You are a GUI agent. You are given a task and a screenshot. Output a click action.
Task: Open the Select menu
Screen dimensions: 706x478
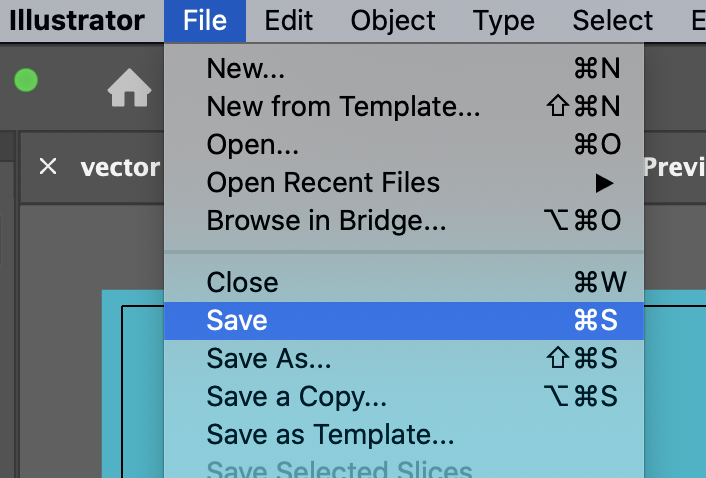pyautogui.click(x=612, y=21)
